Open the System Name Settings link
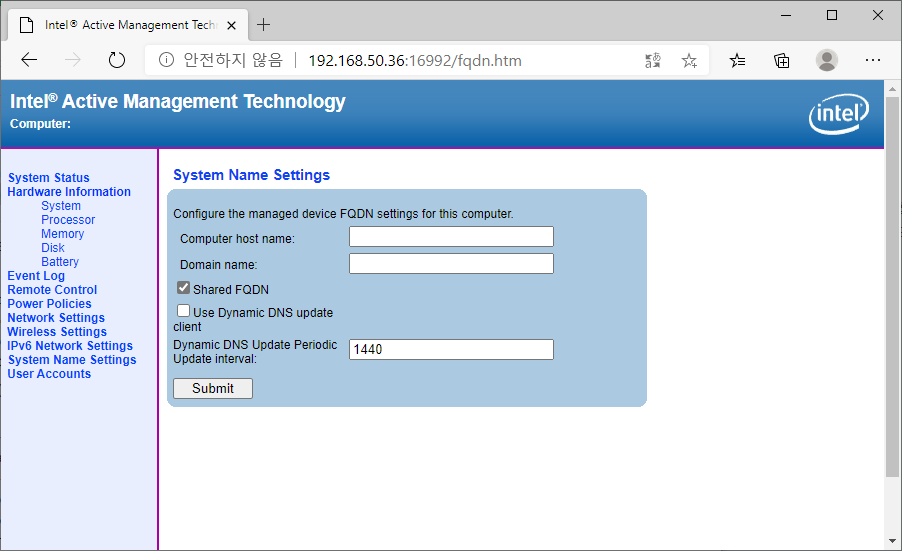The height and width of the screenshot is (551, 902). pos(72,359)
